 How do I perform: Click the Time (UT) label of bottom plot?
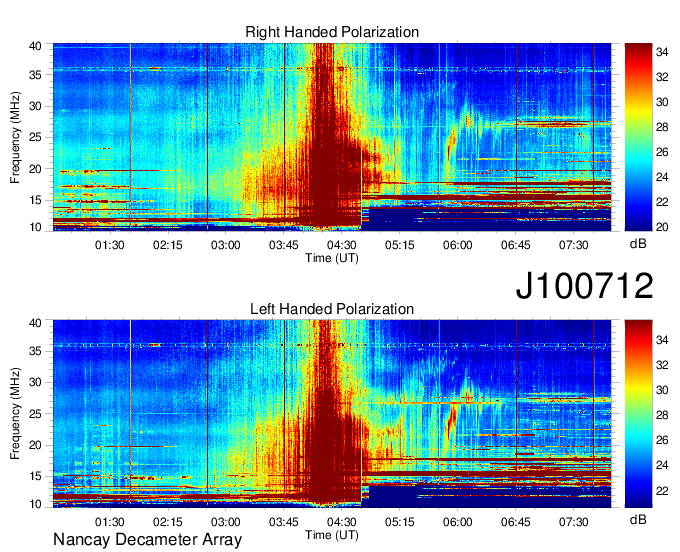[x=332, y=535]
